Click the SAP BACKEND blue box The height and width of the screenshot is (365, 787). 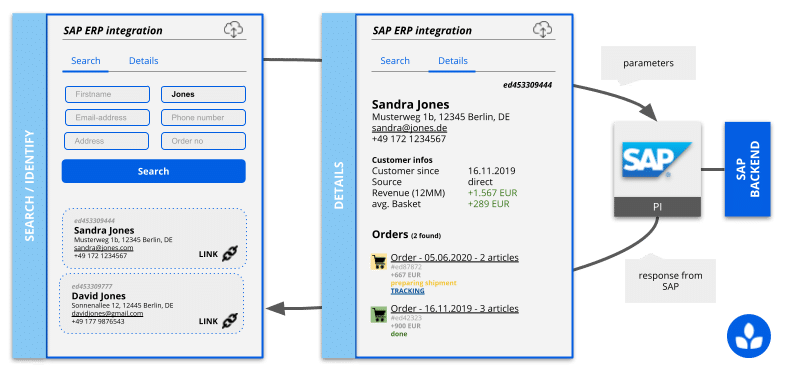[747, 169]
